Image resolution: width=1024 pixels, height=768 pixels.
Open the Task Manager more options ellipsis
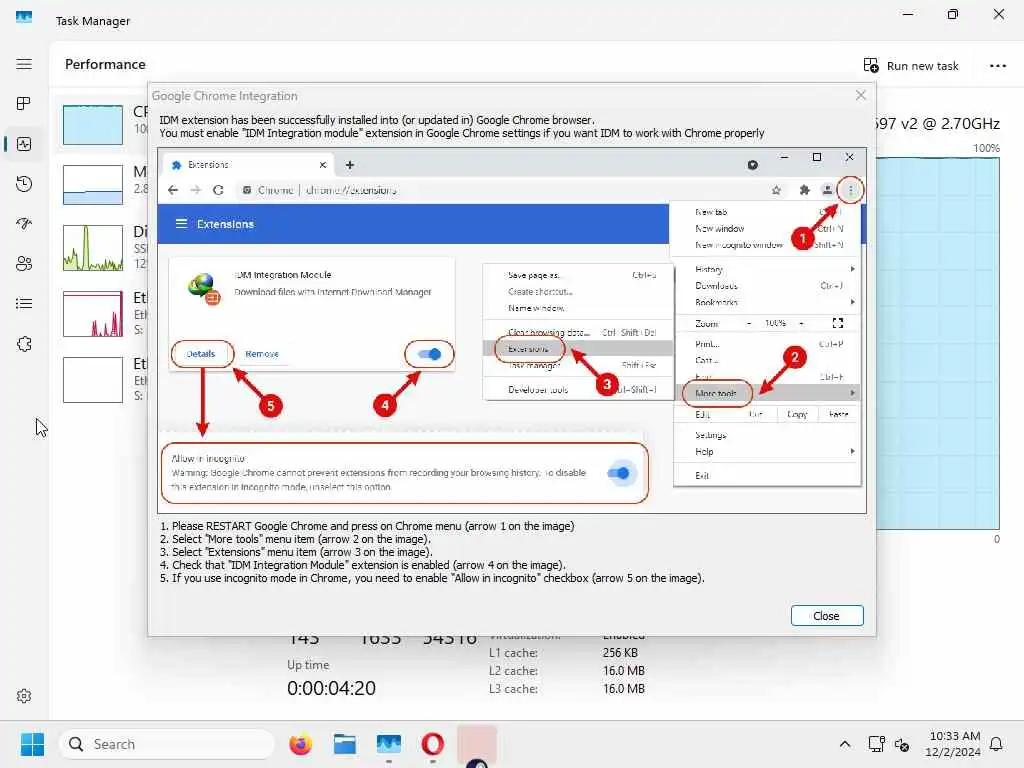coord(997,65)
